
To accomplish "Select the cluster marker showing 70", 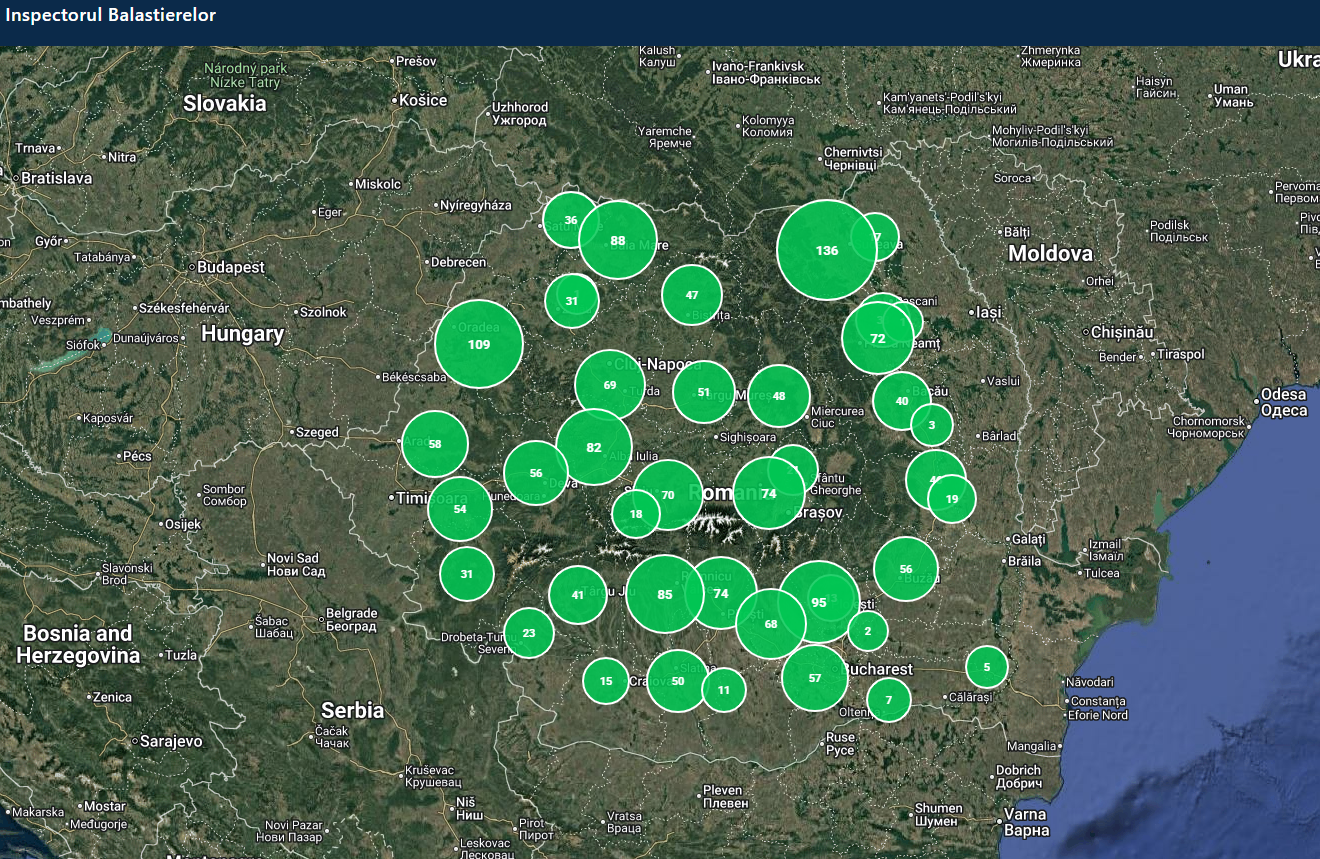I will point(668,495).
